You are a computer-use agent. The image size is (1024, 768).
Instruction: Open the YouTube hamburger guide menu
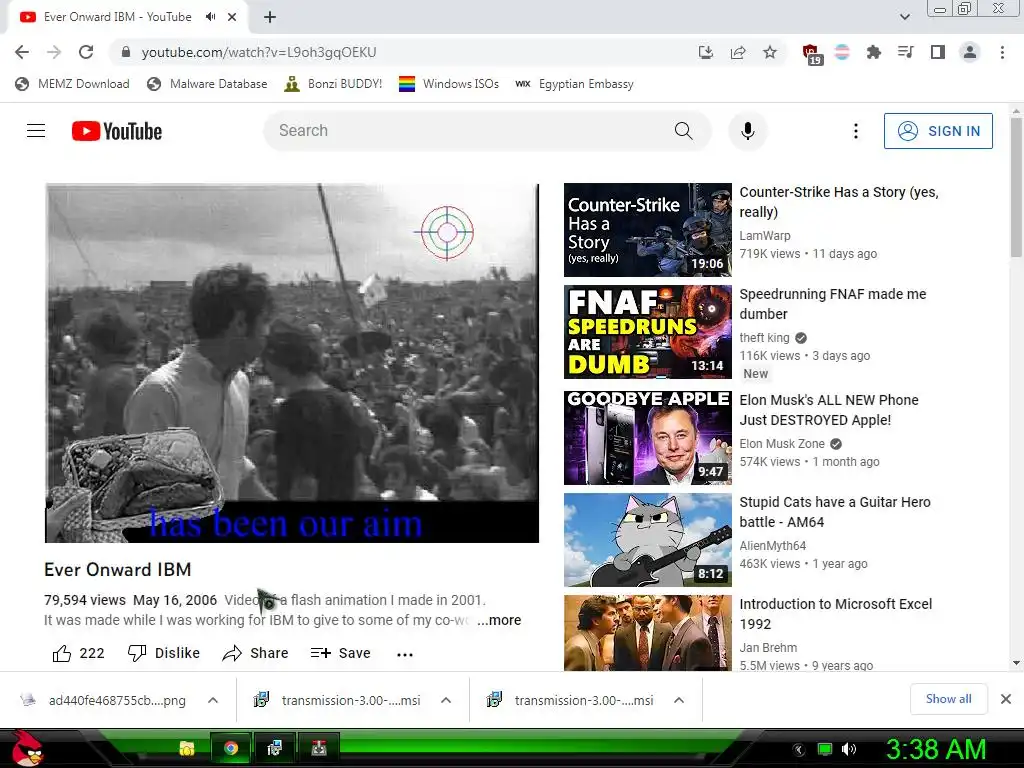coord(36,131)
